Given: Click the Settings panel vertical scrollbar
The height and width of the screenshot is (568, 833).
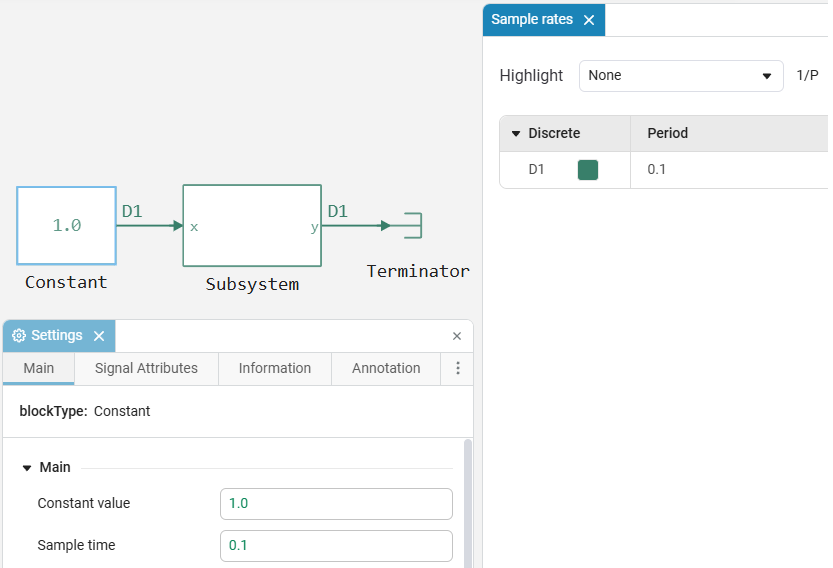Looking at the screenshot, I should [466, 500].
